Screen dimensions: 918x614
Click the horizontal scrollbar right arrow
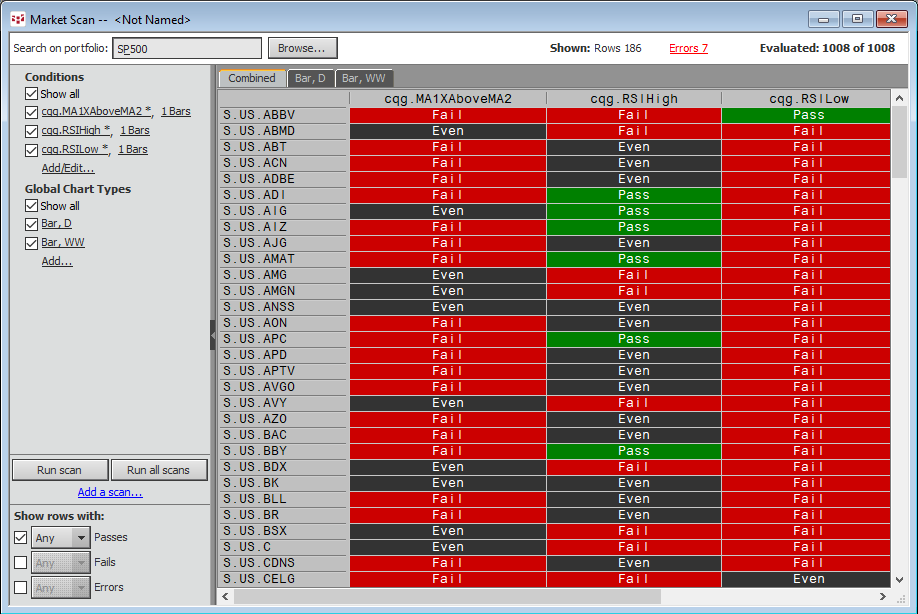[883, 596]
